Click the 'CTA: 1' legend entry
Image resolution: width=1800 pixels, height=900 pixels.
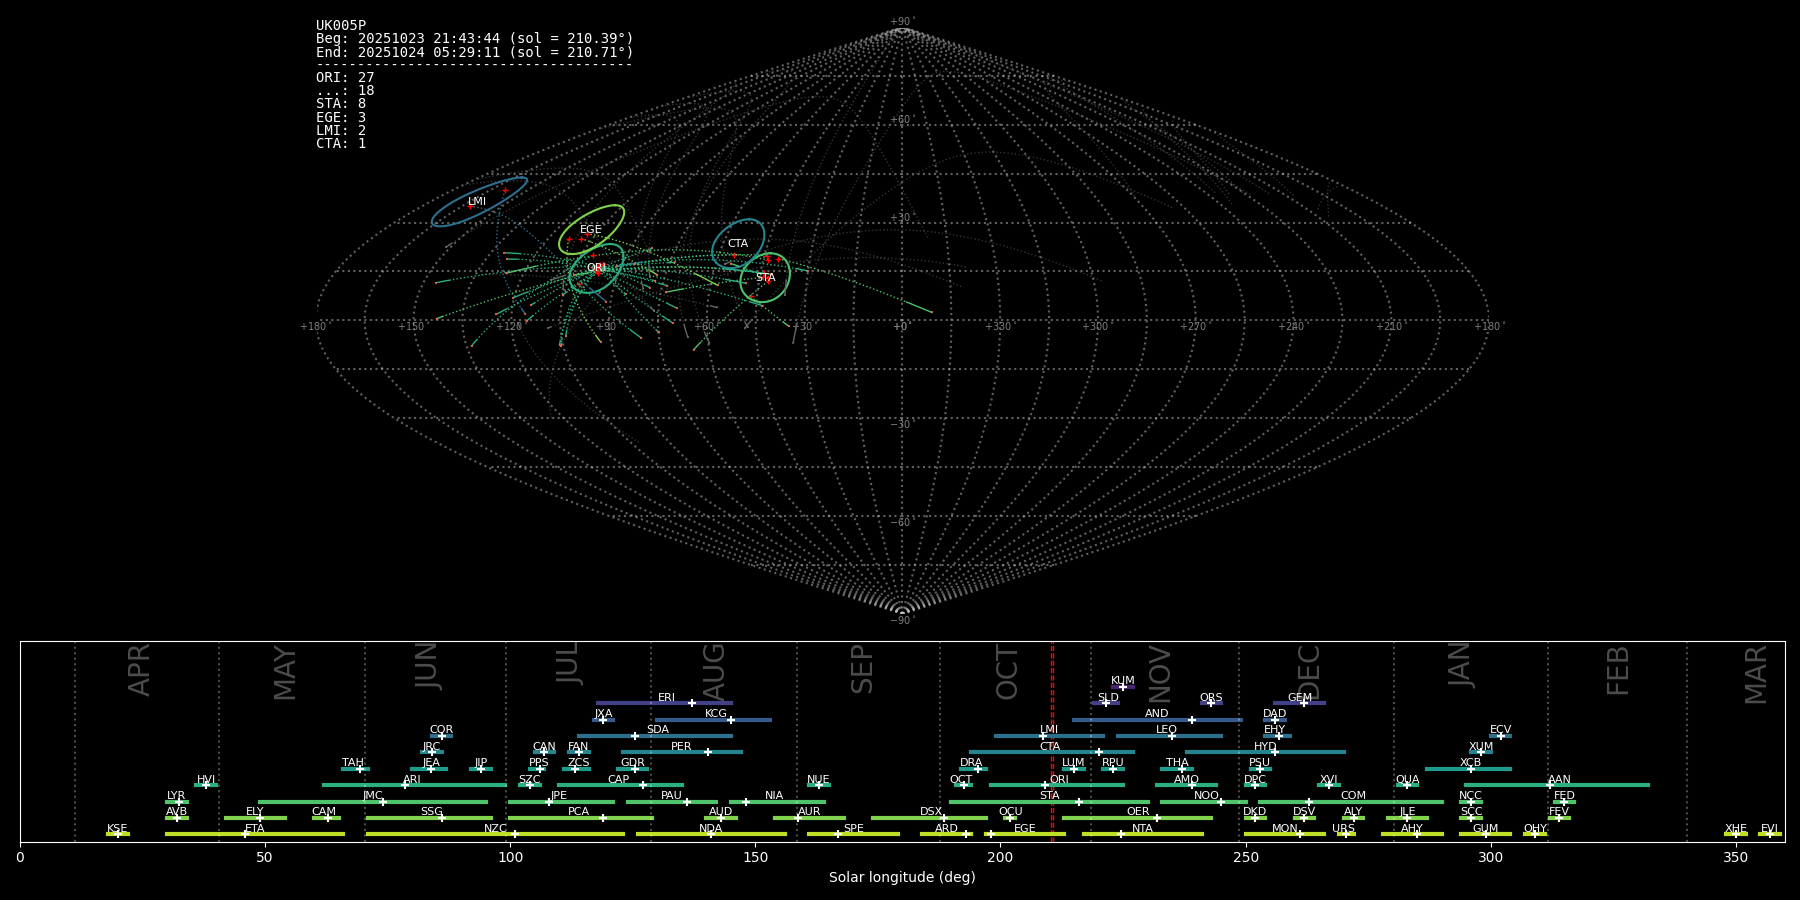(x=341, y=144)
